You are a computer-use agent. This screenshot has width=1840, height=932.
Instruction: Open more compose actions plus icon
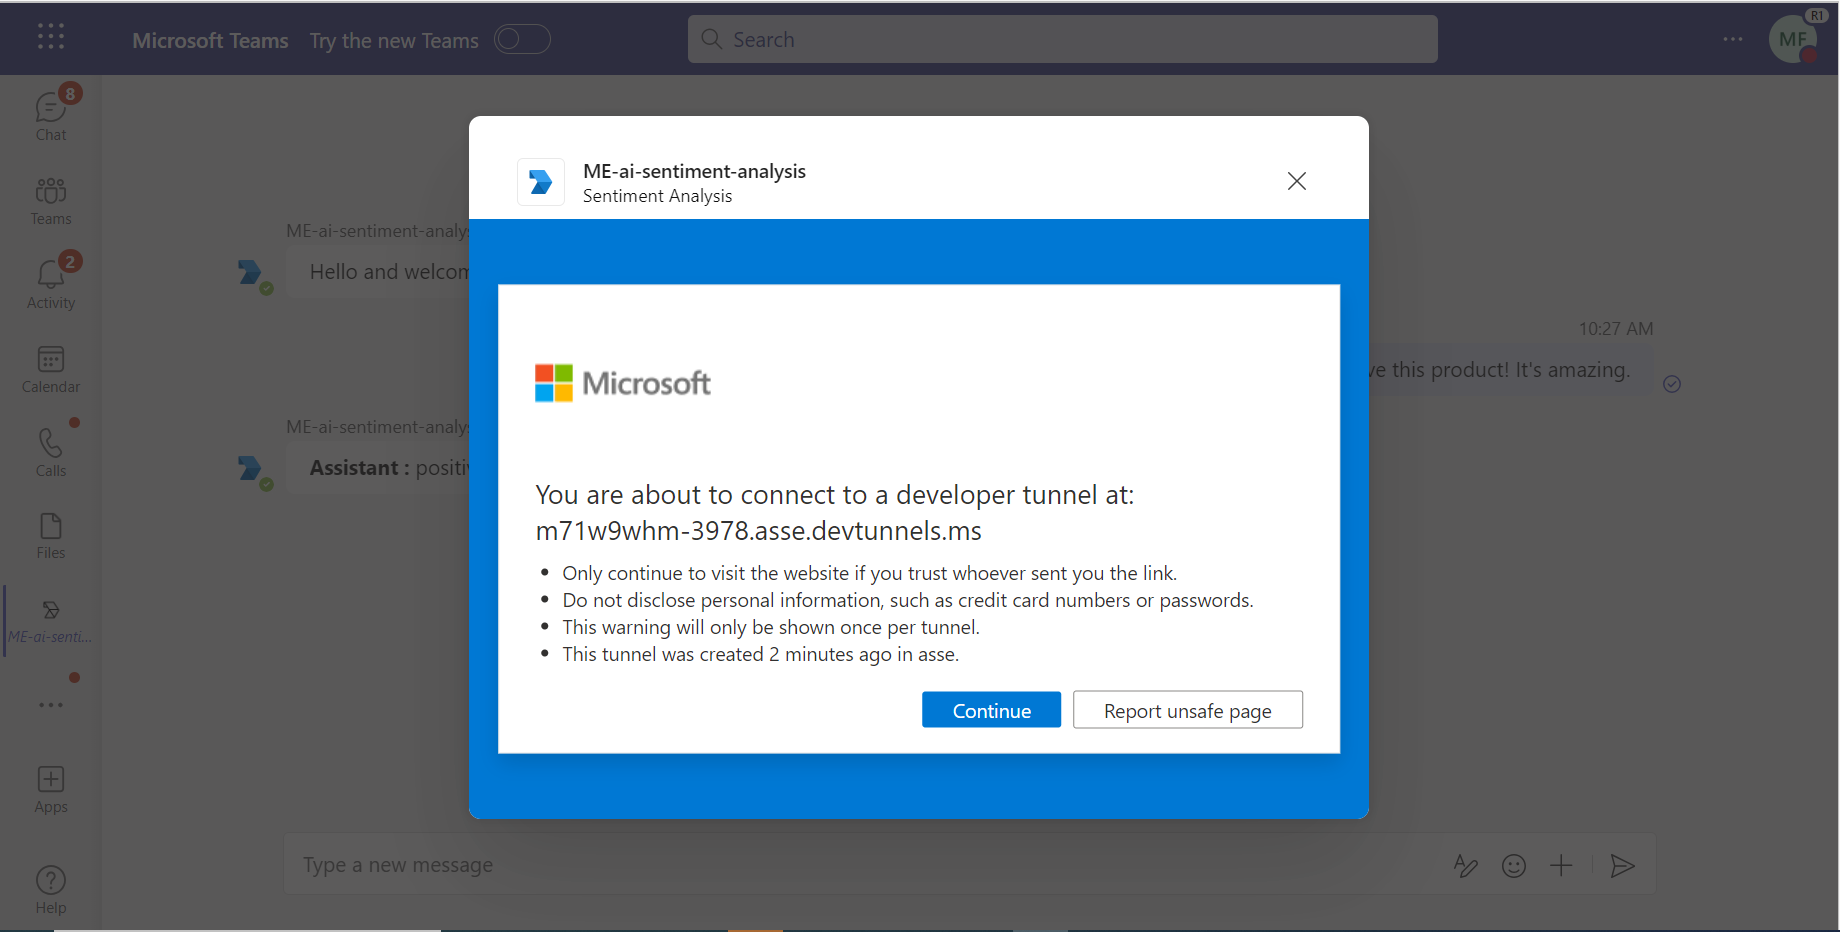tap(1561, 866)
